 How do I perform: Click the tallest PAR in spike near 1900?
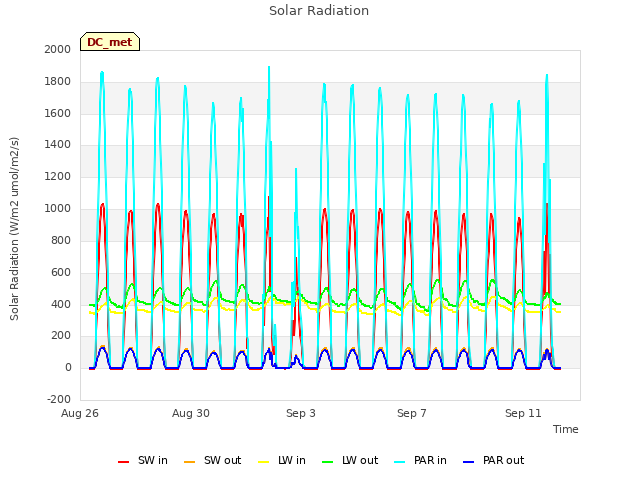pos(269,67)
